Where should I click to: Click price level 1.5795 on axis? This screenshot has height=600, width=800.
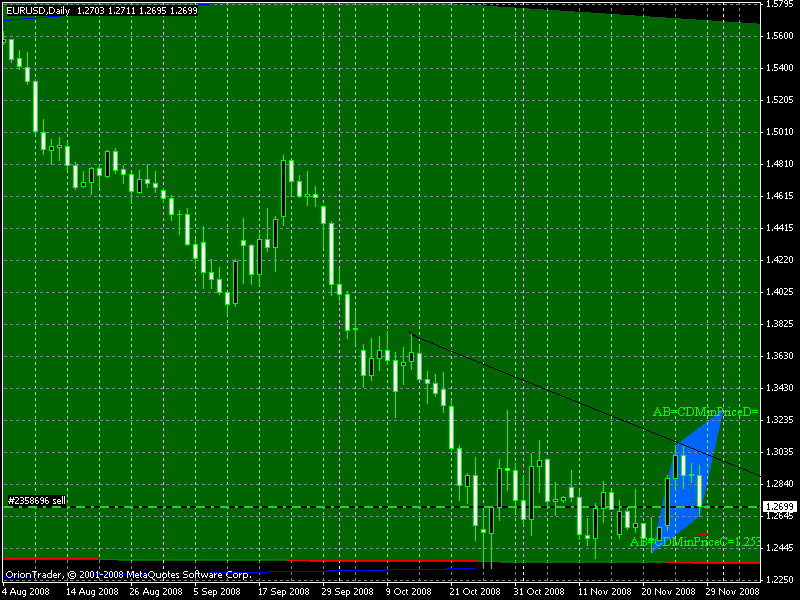[780, 4]
